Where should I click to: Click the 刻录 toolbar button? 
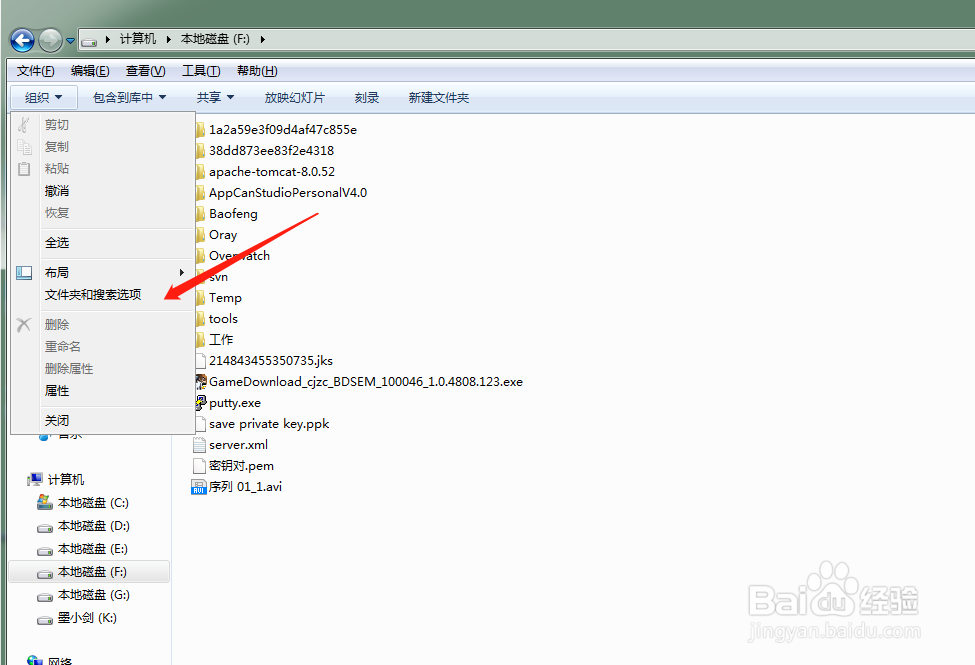pos(367,98)
